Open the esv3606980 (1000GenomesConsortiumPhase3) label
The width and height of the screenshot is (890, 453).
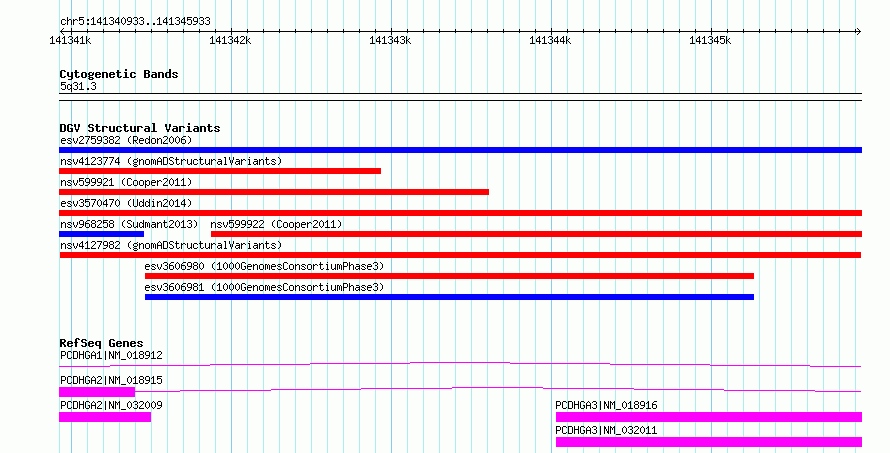(x=264, y=266)
